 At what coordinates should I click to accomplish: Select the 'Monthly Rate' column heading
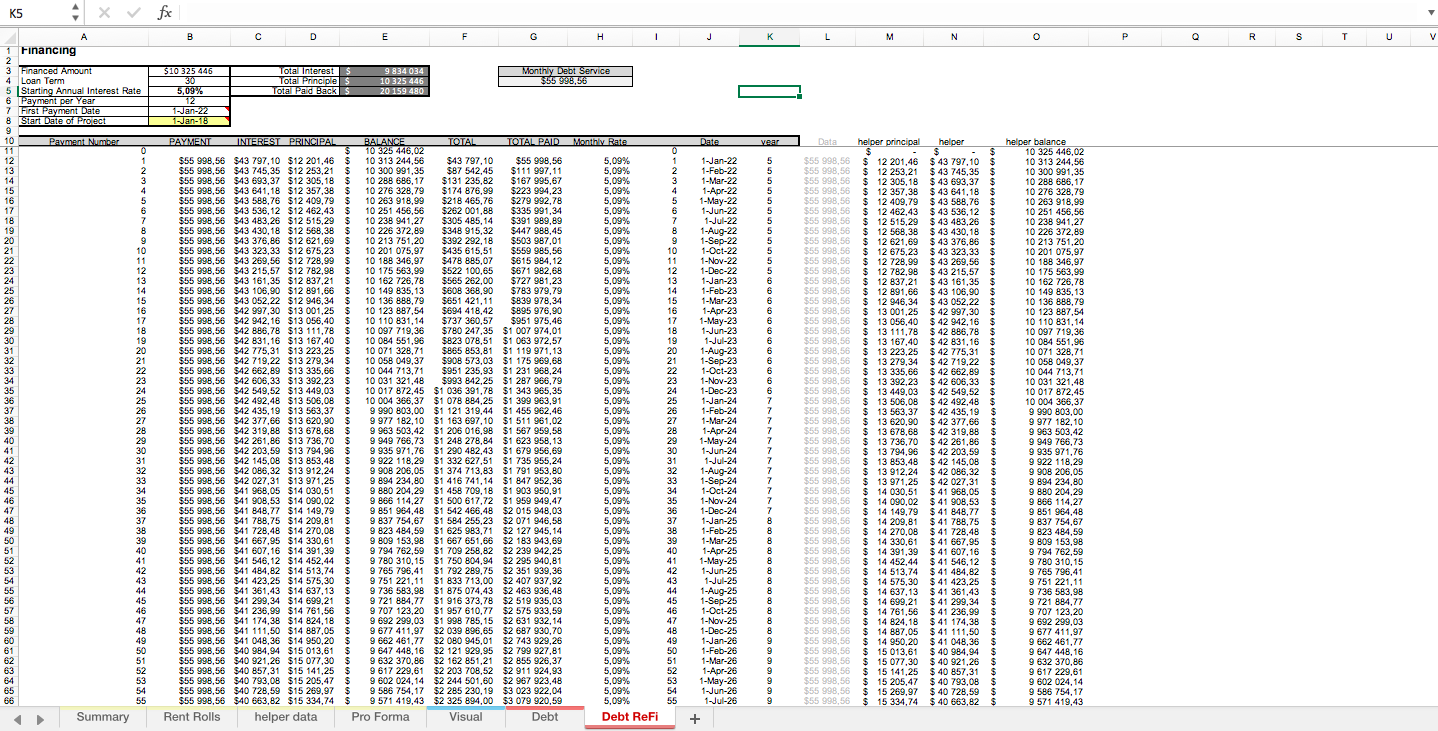tap(600, 142)
